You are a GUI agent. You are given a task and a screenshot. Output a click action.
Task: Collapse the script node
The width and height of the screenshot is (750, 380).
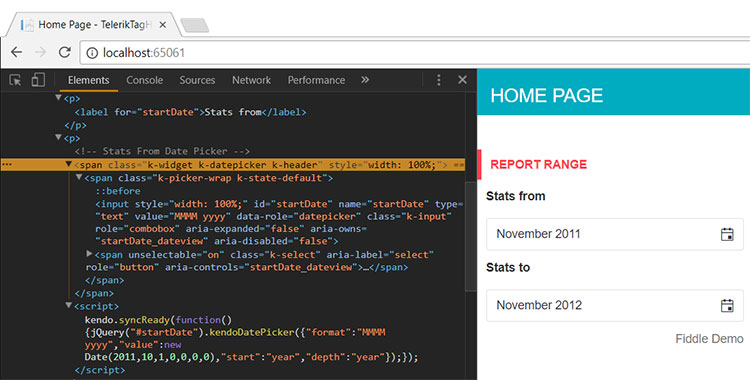coord(68,305)
